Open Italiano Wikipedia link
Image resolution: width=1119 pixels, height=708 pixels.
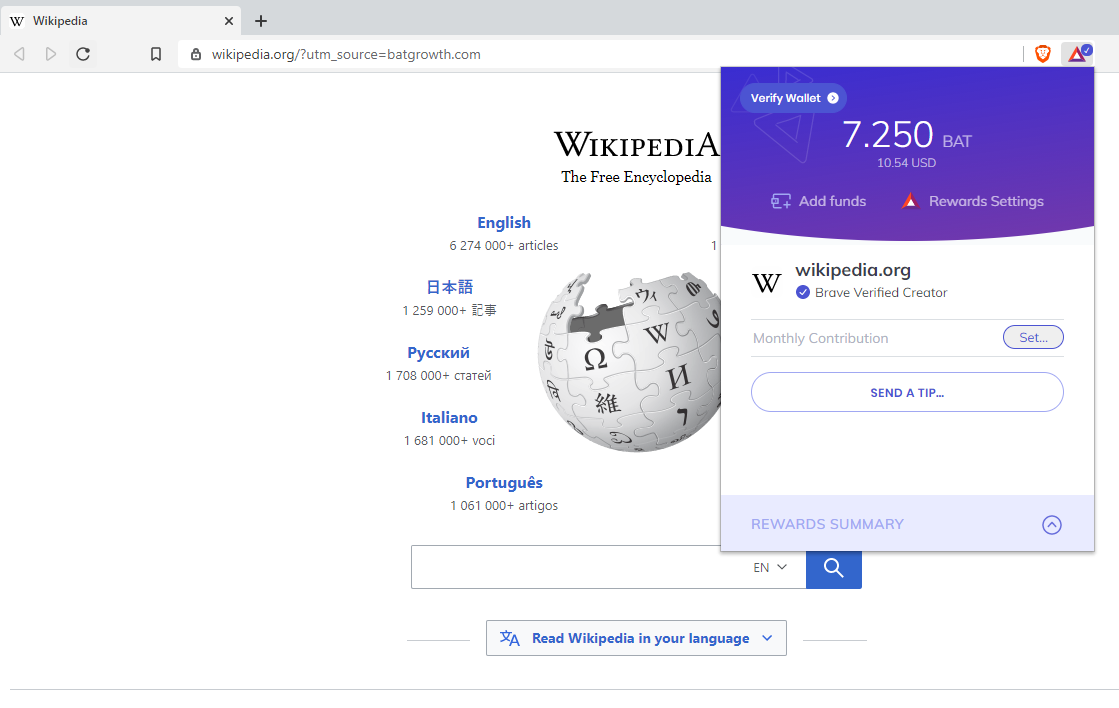[449, 418]
